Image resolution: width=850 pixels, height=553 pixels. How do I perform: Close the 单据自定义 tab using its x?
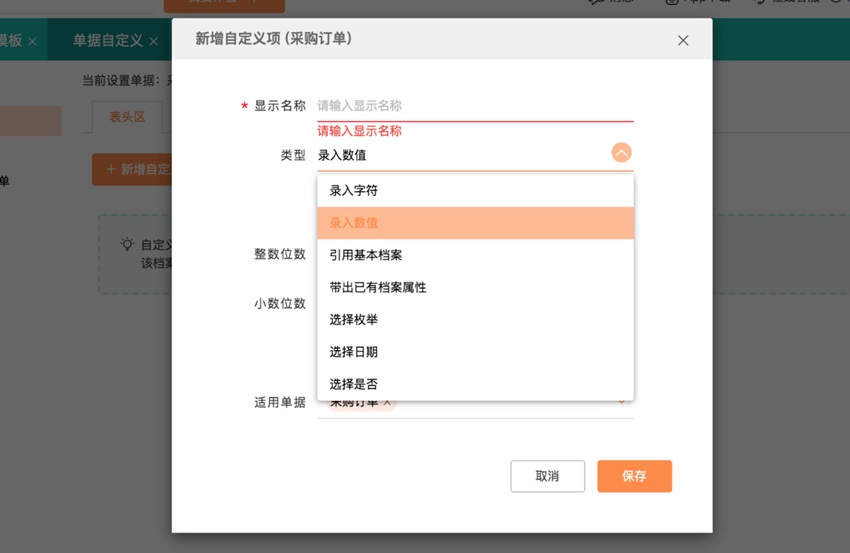[154, 41]
